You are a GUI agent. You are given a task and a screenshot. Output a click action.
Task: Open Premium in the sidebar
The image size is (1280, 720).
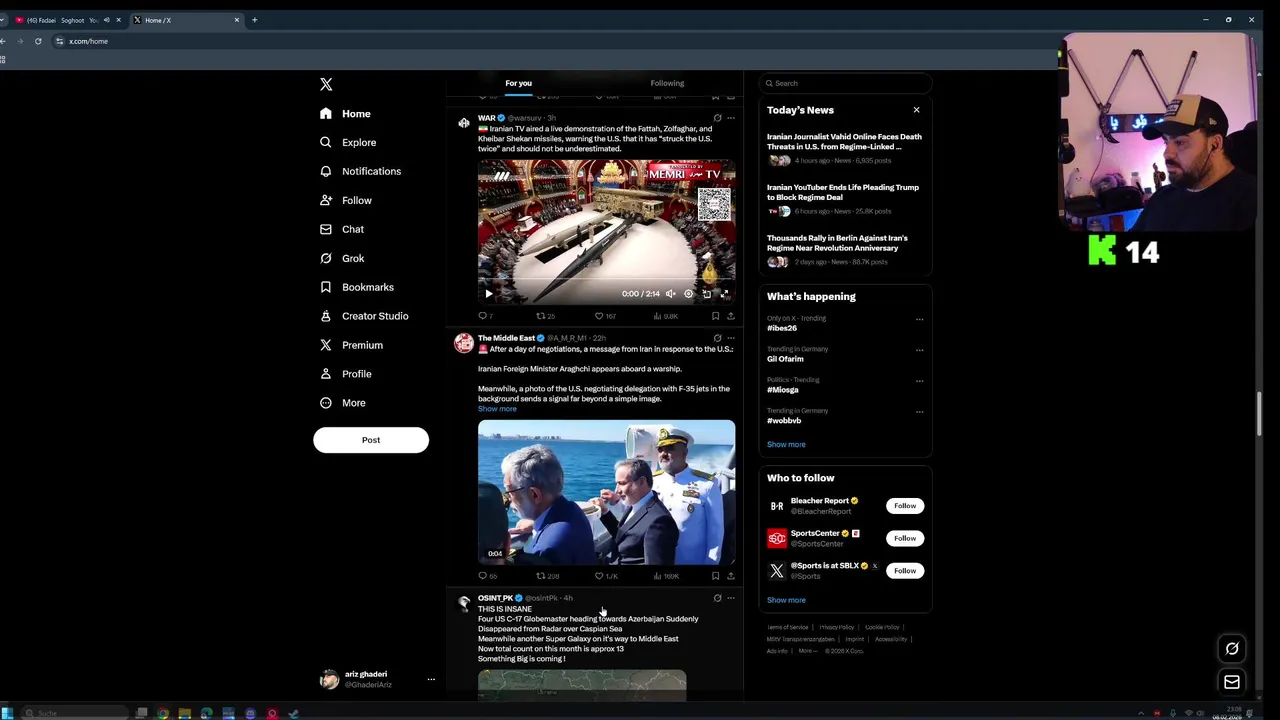point(351,345)
